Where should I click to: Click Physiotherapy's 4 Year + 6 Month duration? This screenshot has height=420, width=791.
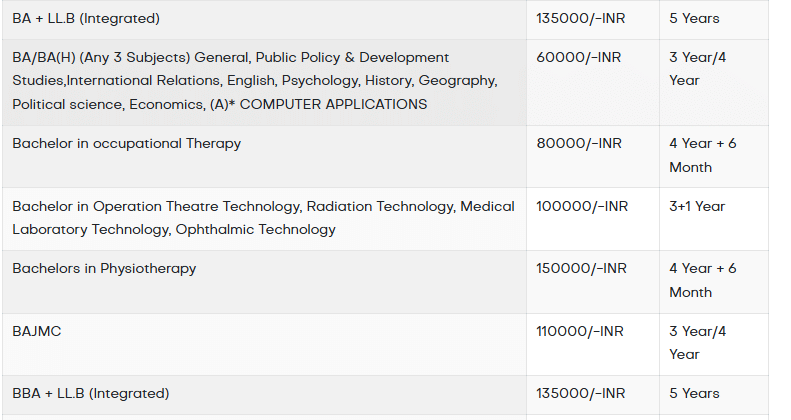703,280
